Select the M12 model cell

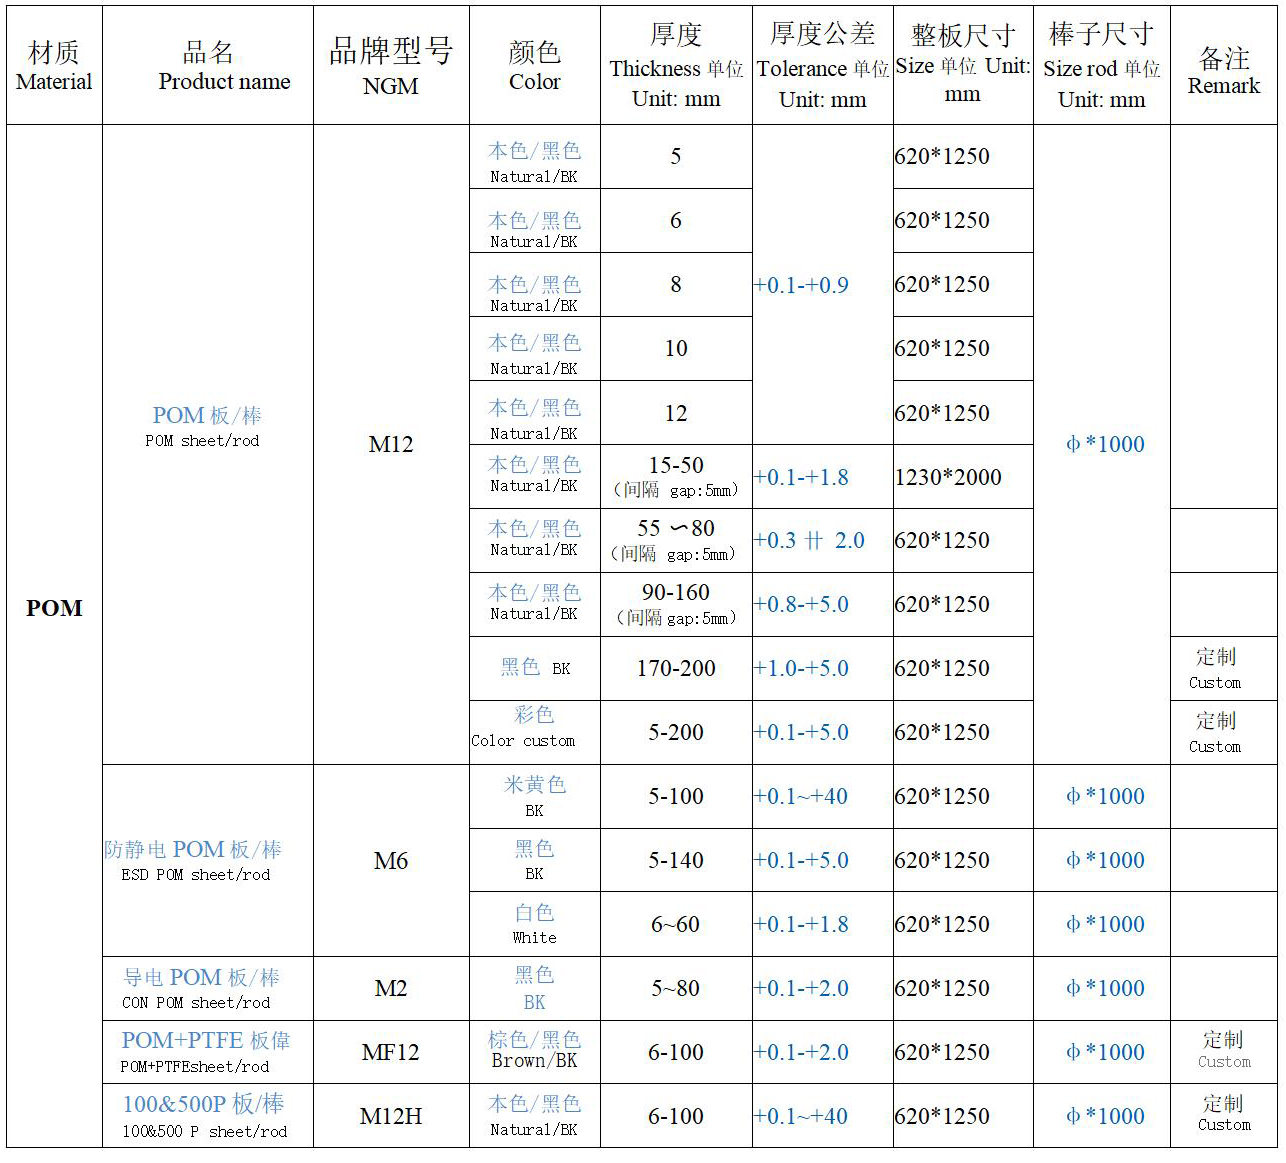coord(391,445)
